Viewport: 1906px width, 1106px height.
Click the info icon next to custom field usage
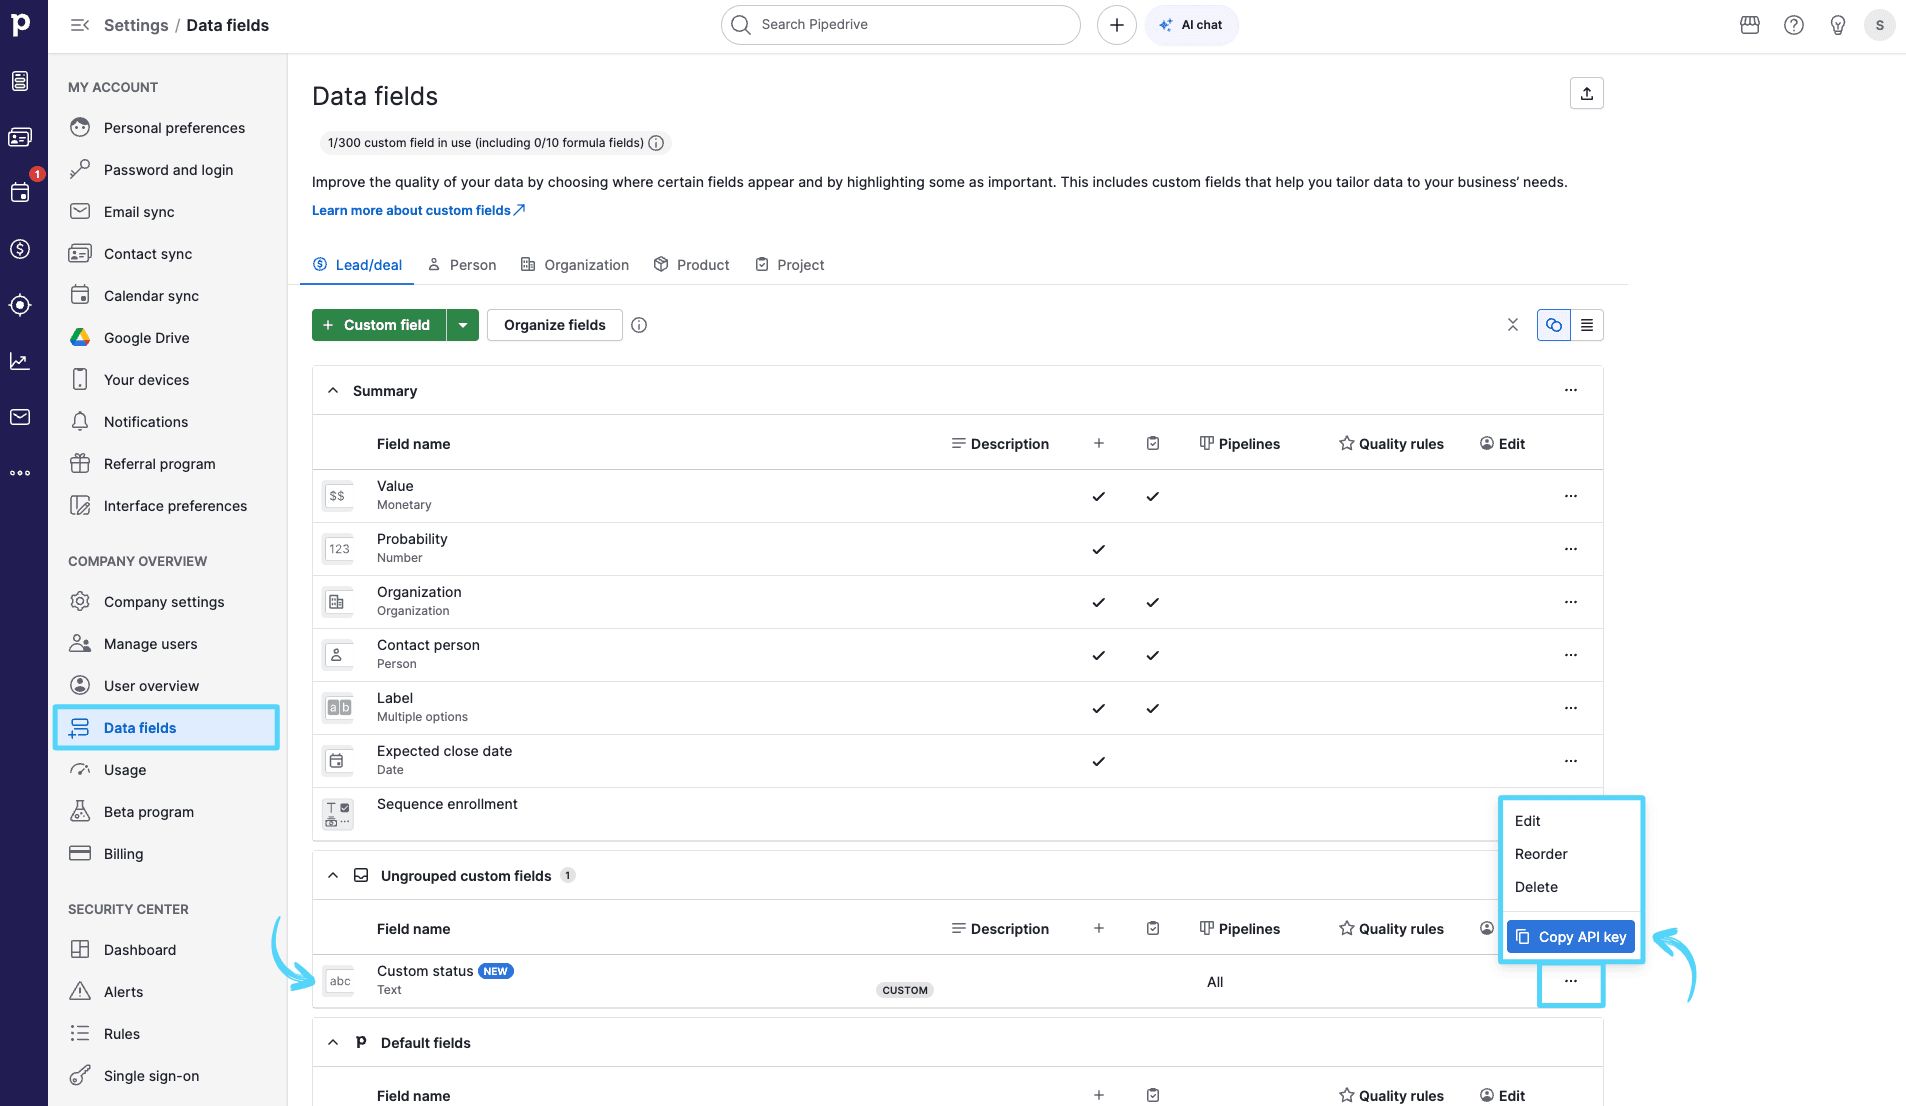(656, 143)
